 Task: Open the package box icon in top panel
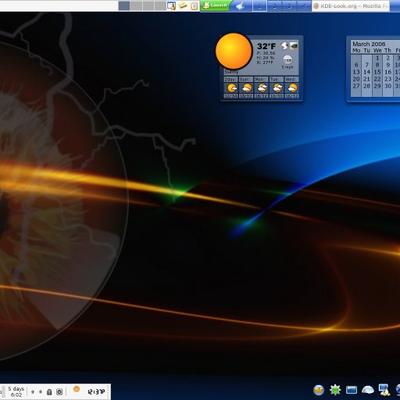(x=183, y=6)
